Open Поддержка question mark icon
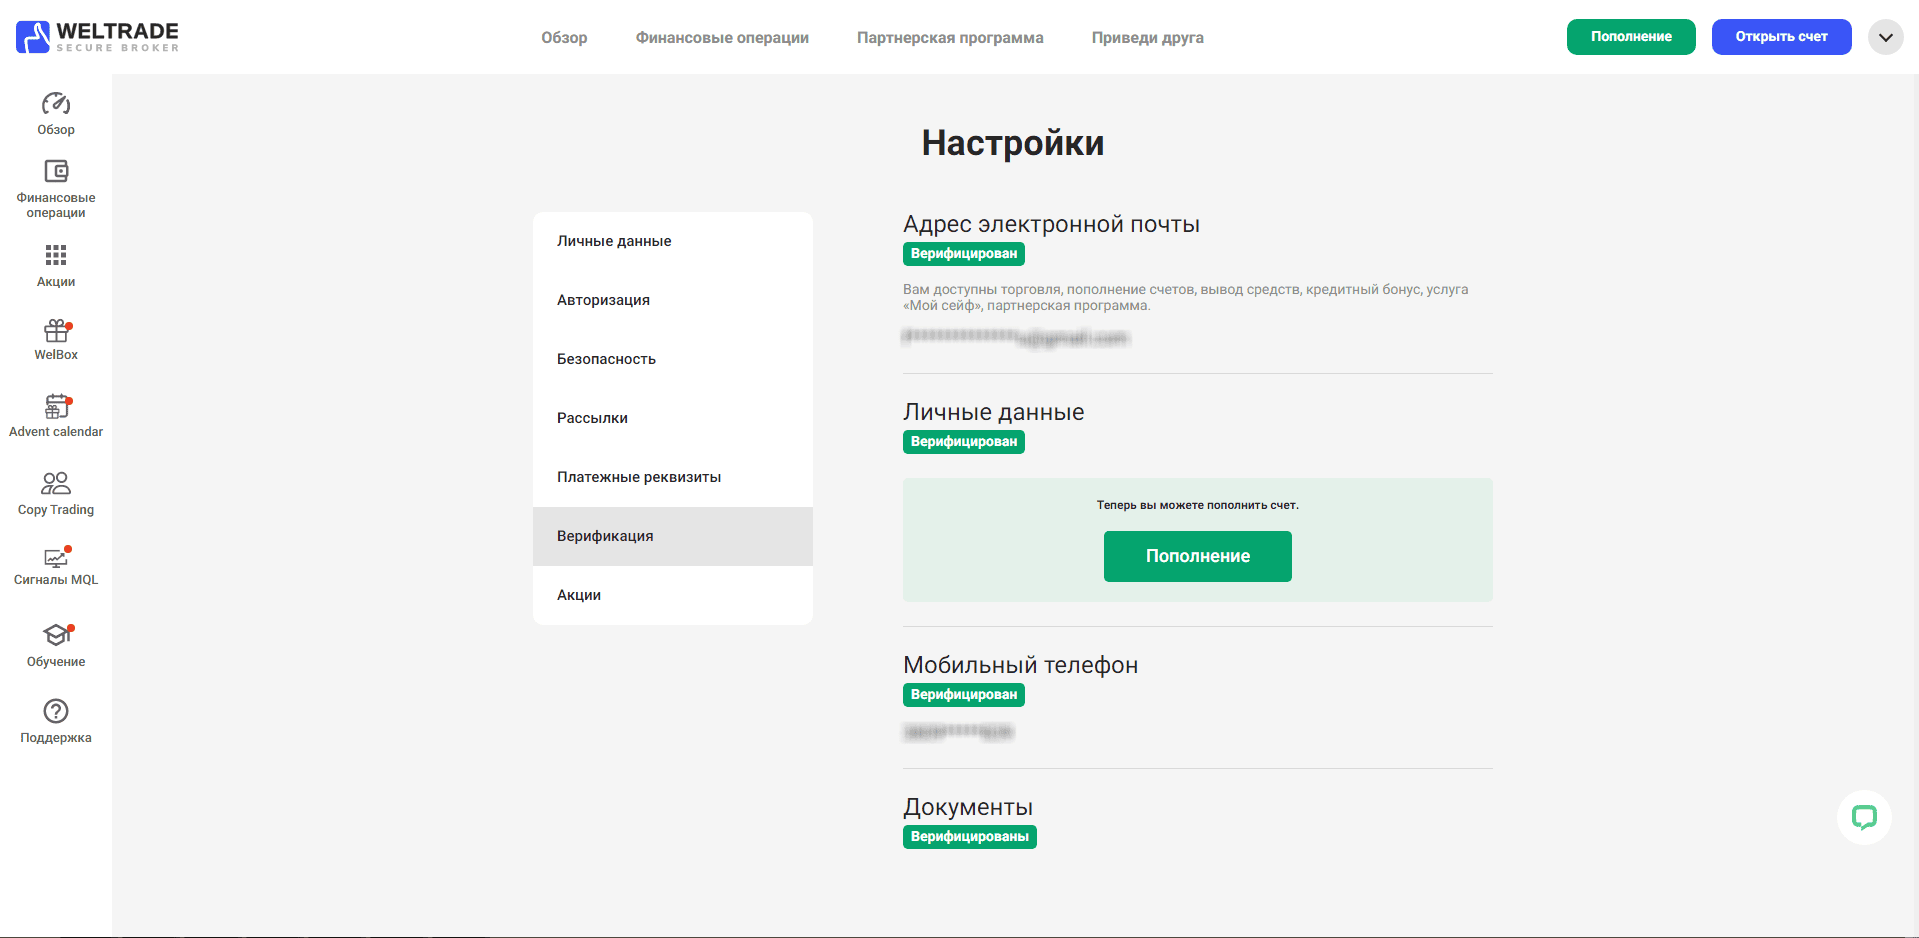This screenshot has height=938, width=1919. tap(56, 711)
